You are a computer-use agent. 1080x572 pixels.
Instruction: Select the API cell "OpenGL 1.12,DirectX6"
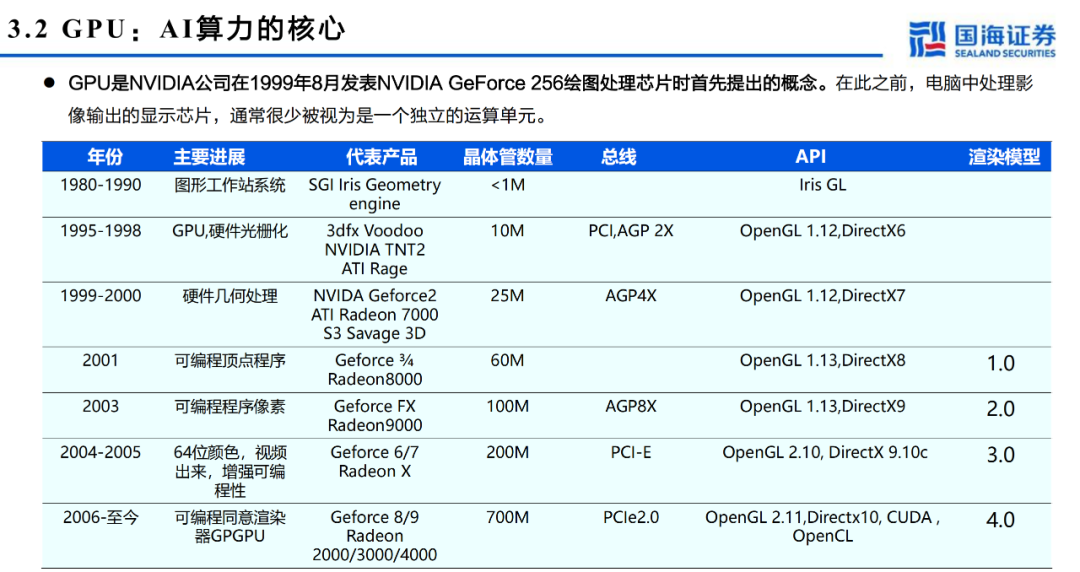tap(822, 231)
